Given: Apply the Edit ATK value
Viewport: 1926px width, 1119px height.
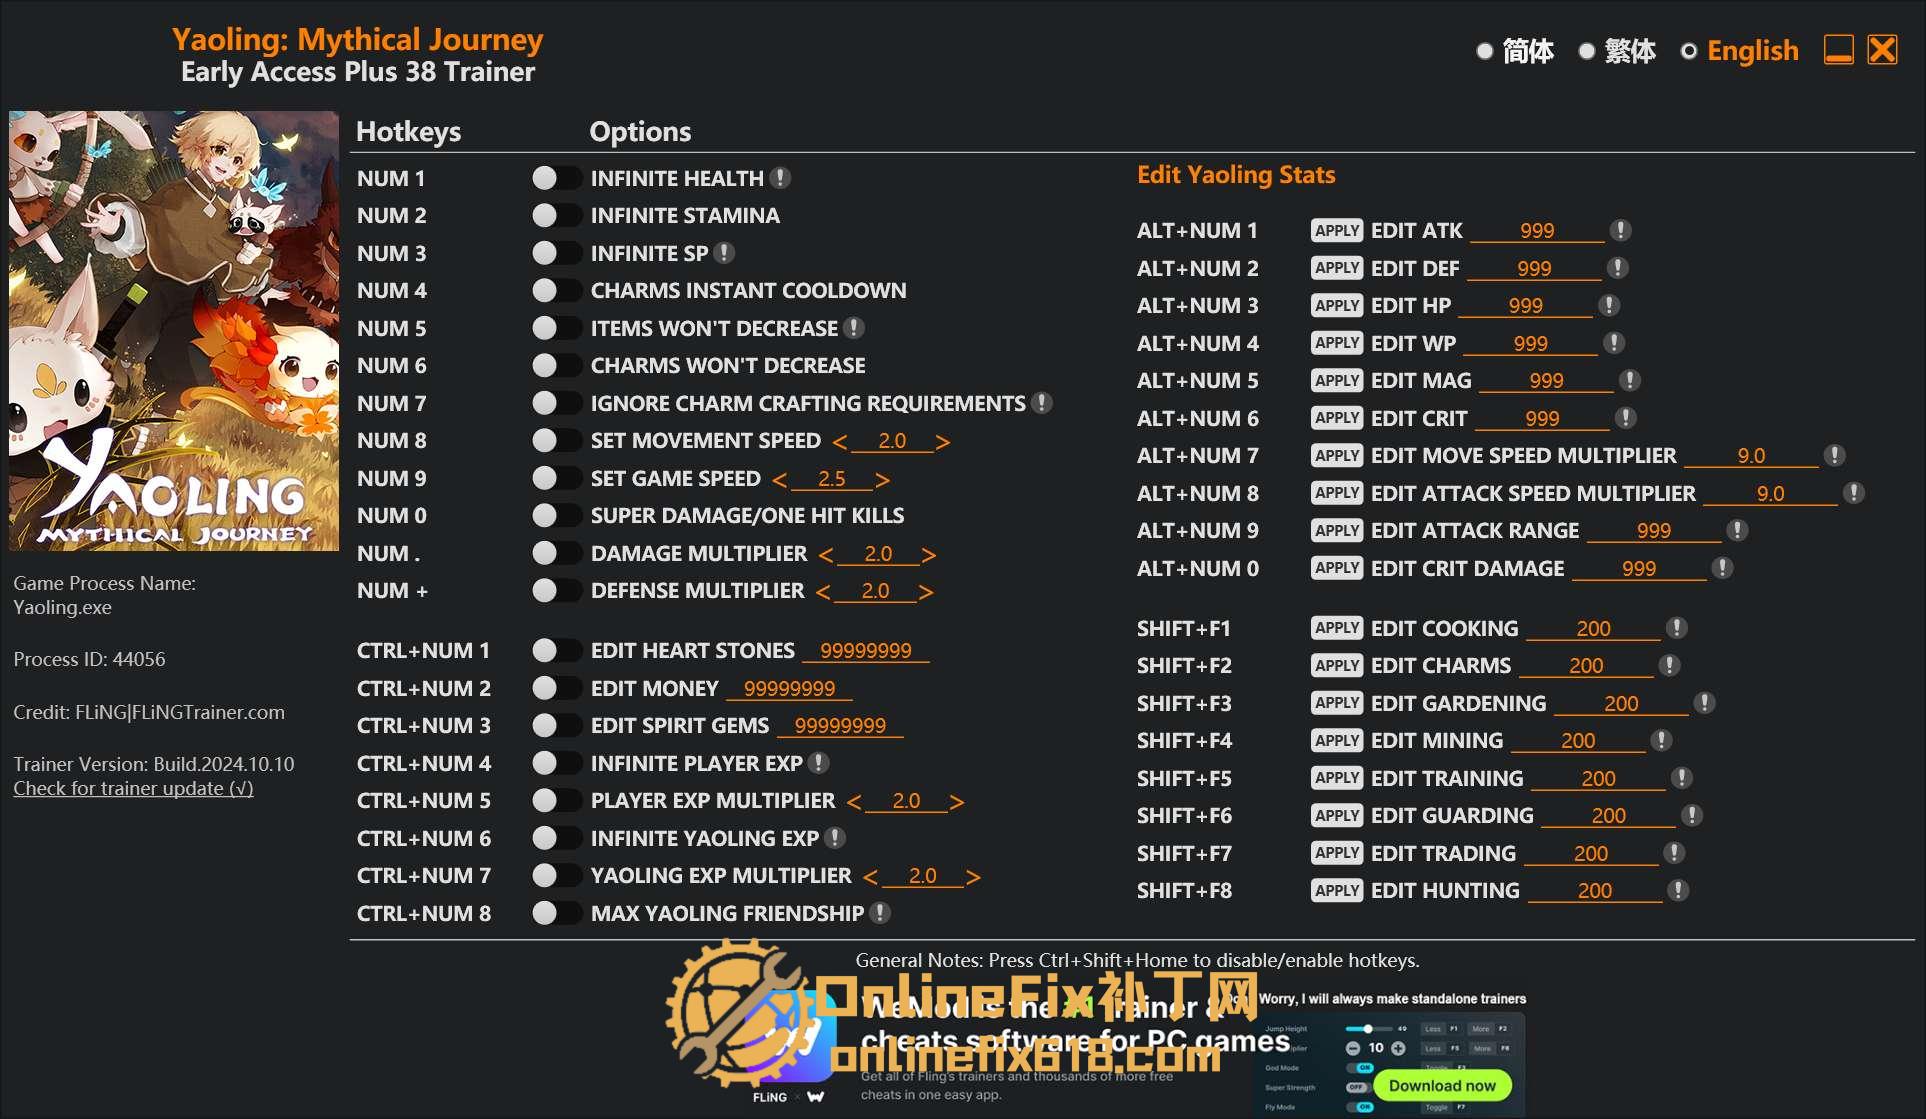Looking at the screenshot, I should 1337,231.
